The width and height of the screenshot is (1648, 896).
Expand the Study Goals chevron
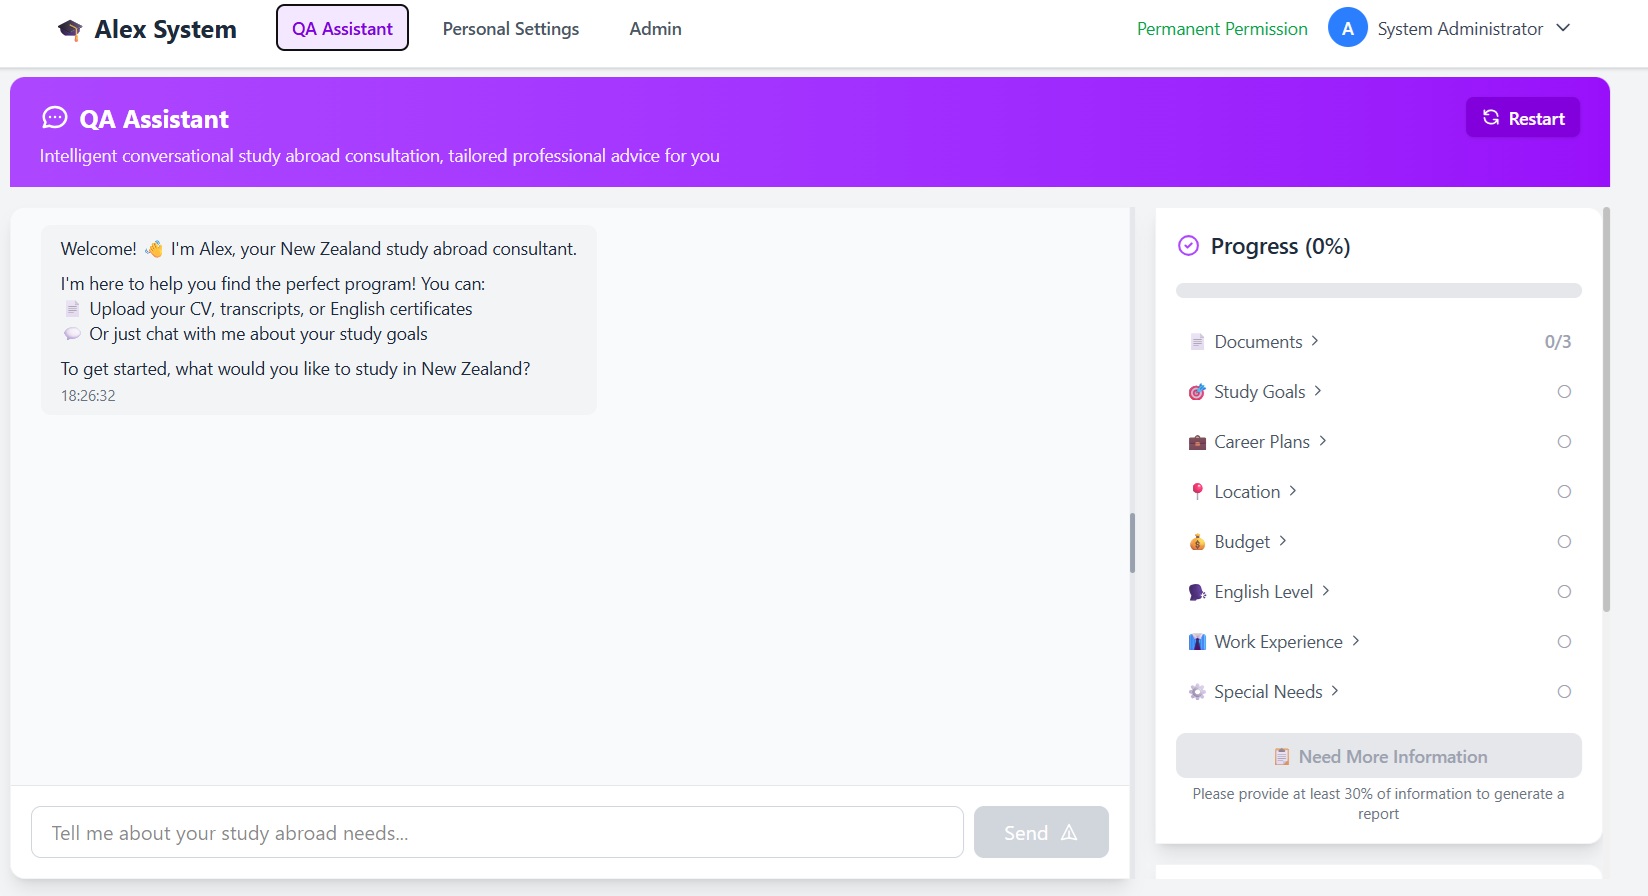click(1318, 391)
